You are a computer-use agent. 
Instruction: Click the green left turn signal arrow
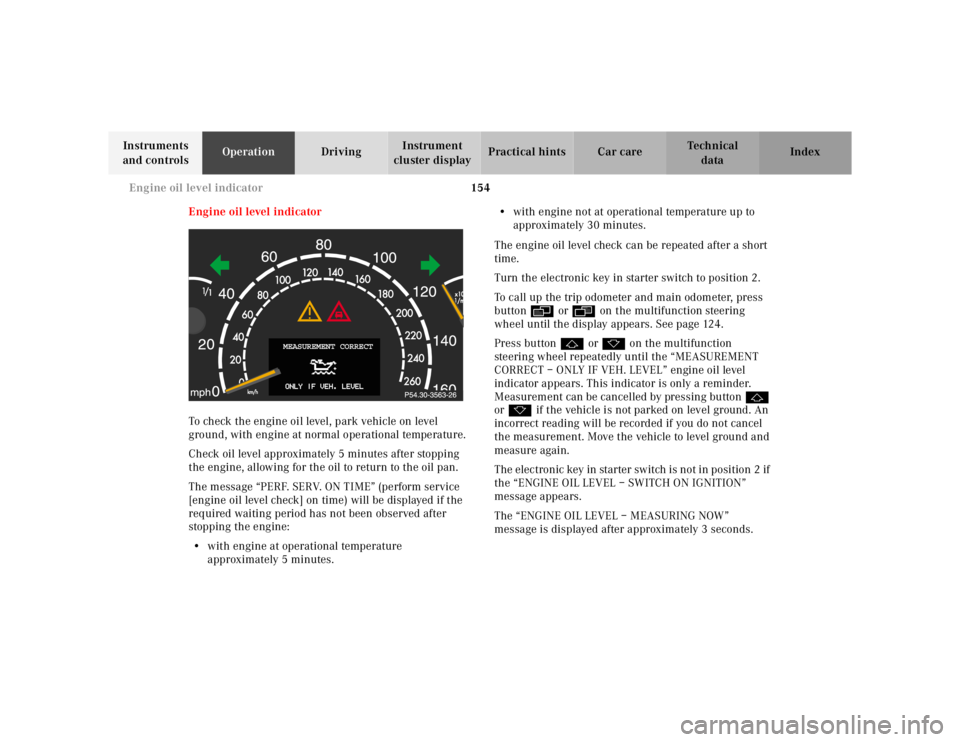point(220,265)
